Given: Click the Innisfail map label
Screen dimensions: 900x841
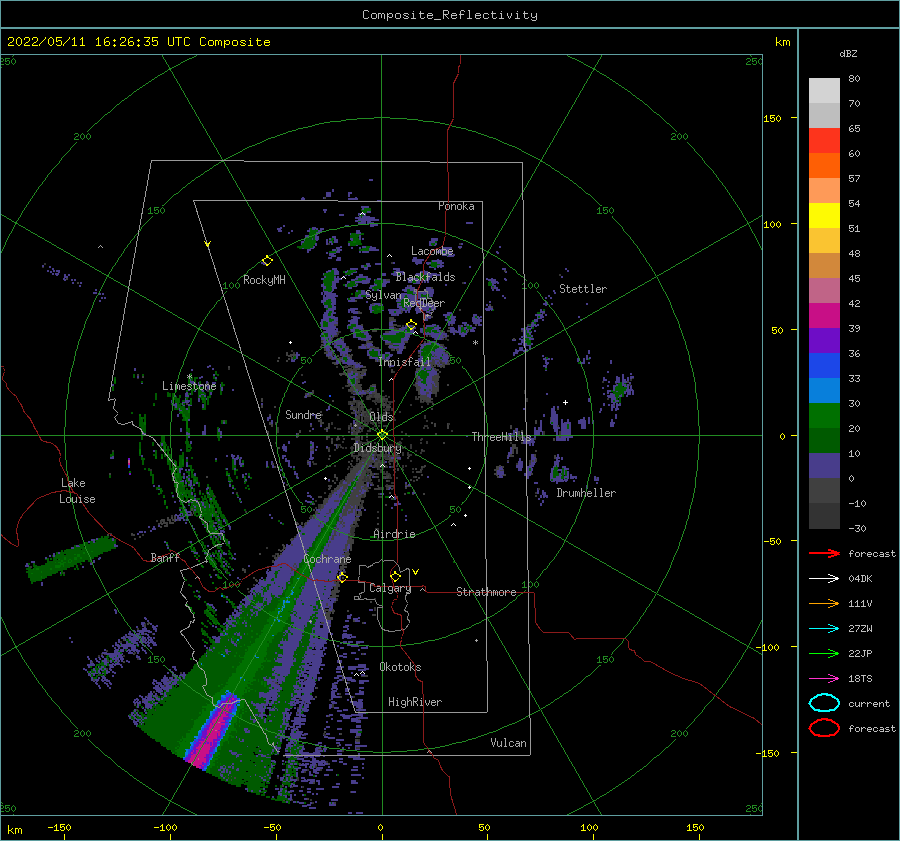Looking at the screenshot, I should point(404,362).
